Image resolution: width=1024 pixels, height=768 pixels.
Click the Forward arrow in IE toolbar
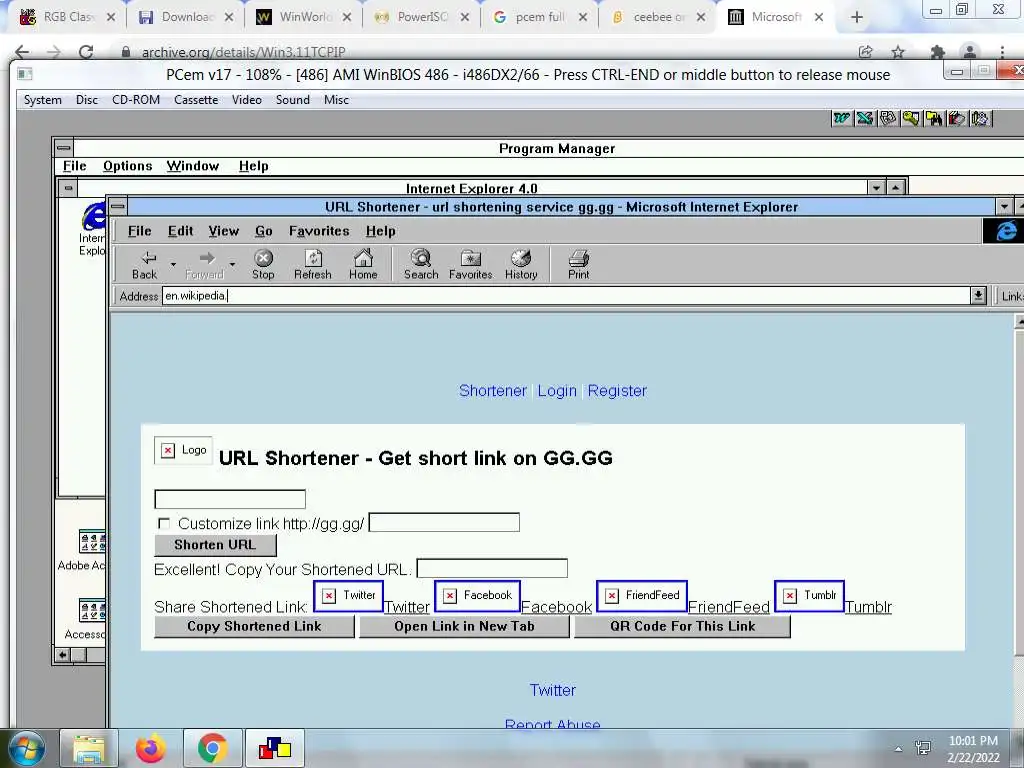(207, 258)
